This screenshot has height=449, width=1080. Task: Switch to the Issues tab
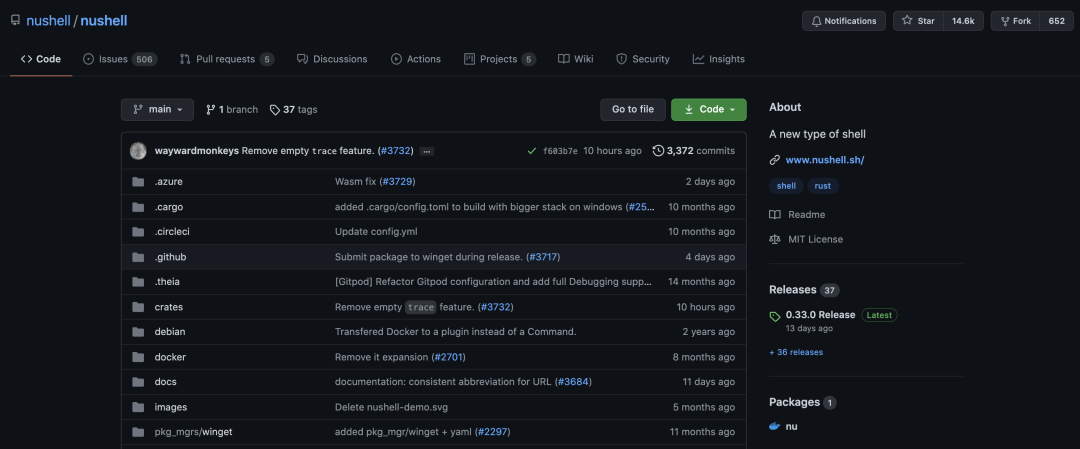(120, 59)
